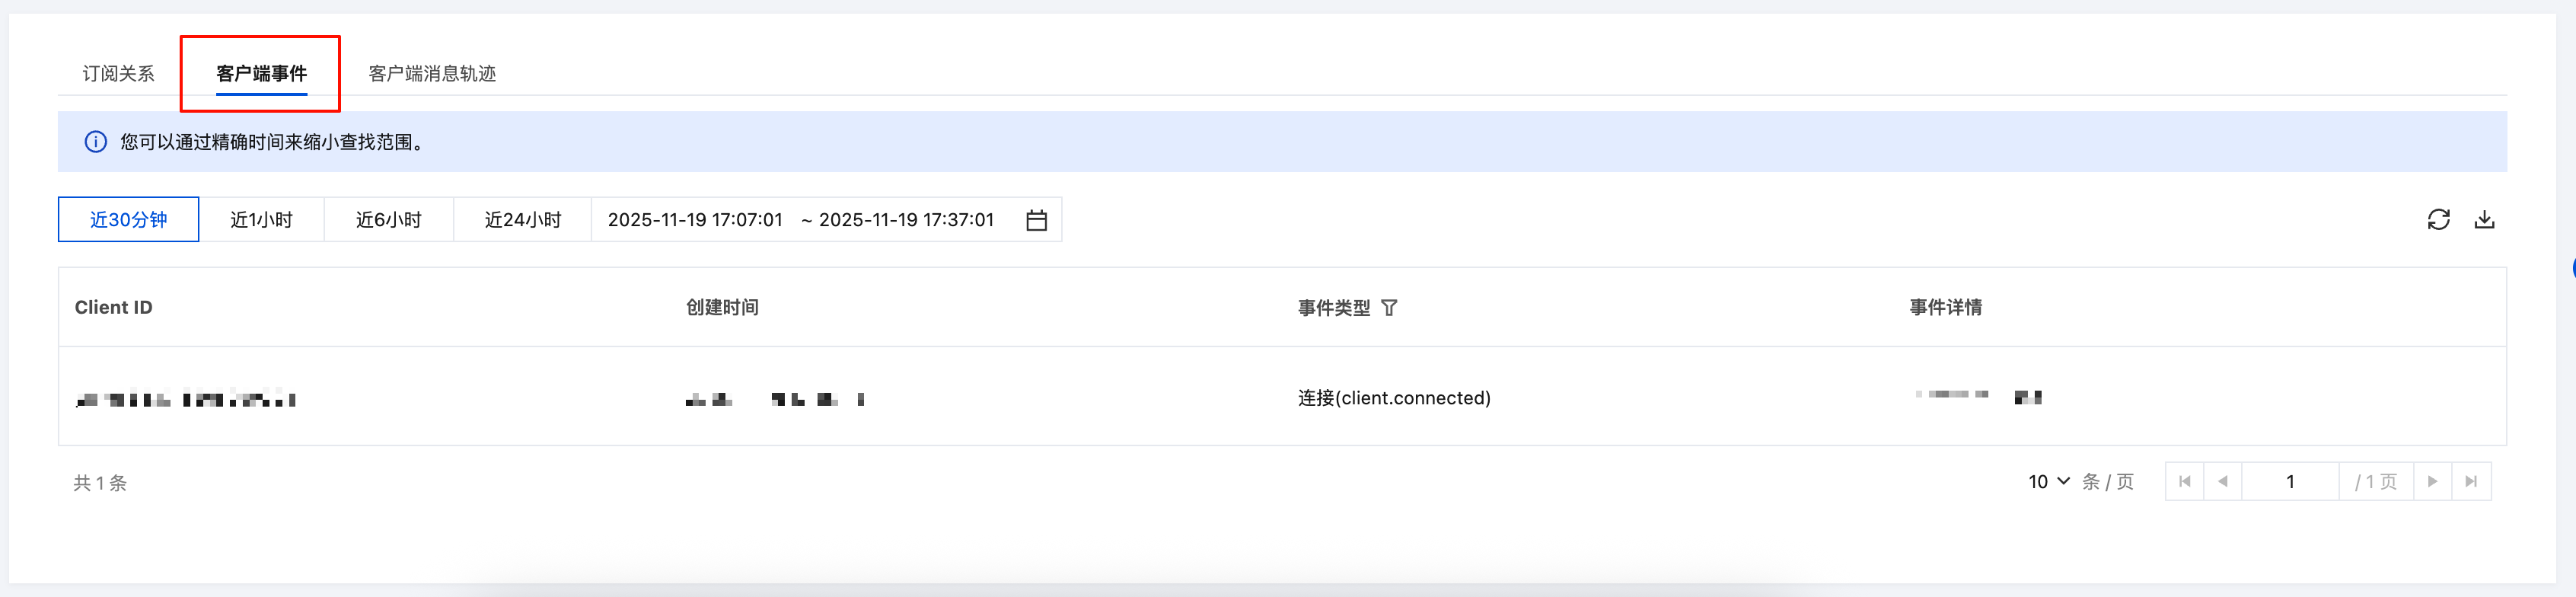The width and height of the screenshot is (2576, 597).
Task: Go to the previous page
Action: (2222, 482)
